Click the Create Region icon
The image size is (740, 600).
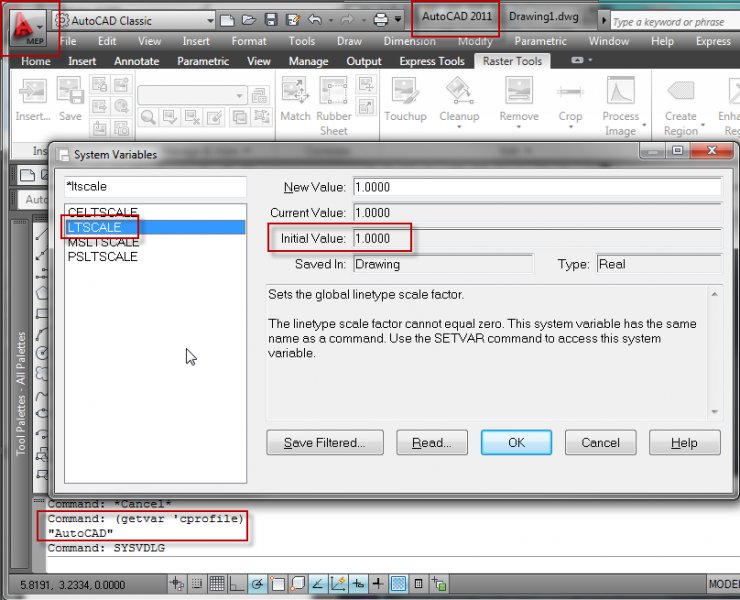[x=681, y=91]
